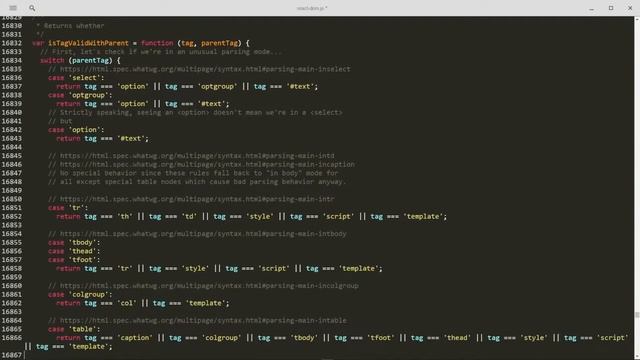Click case 'optgroup' line
640x360 pixels.
coord(80,95)
